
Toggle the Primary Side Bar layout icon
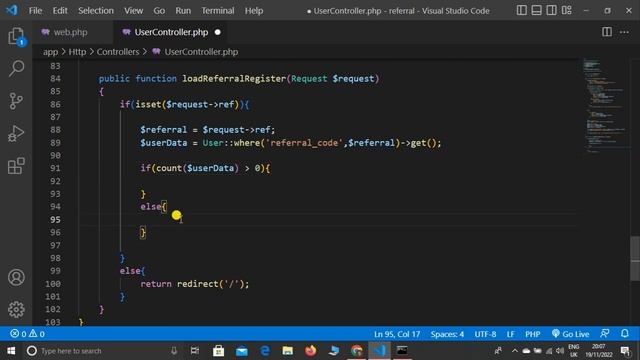click(x=521, y=10)
